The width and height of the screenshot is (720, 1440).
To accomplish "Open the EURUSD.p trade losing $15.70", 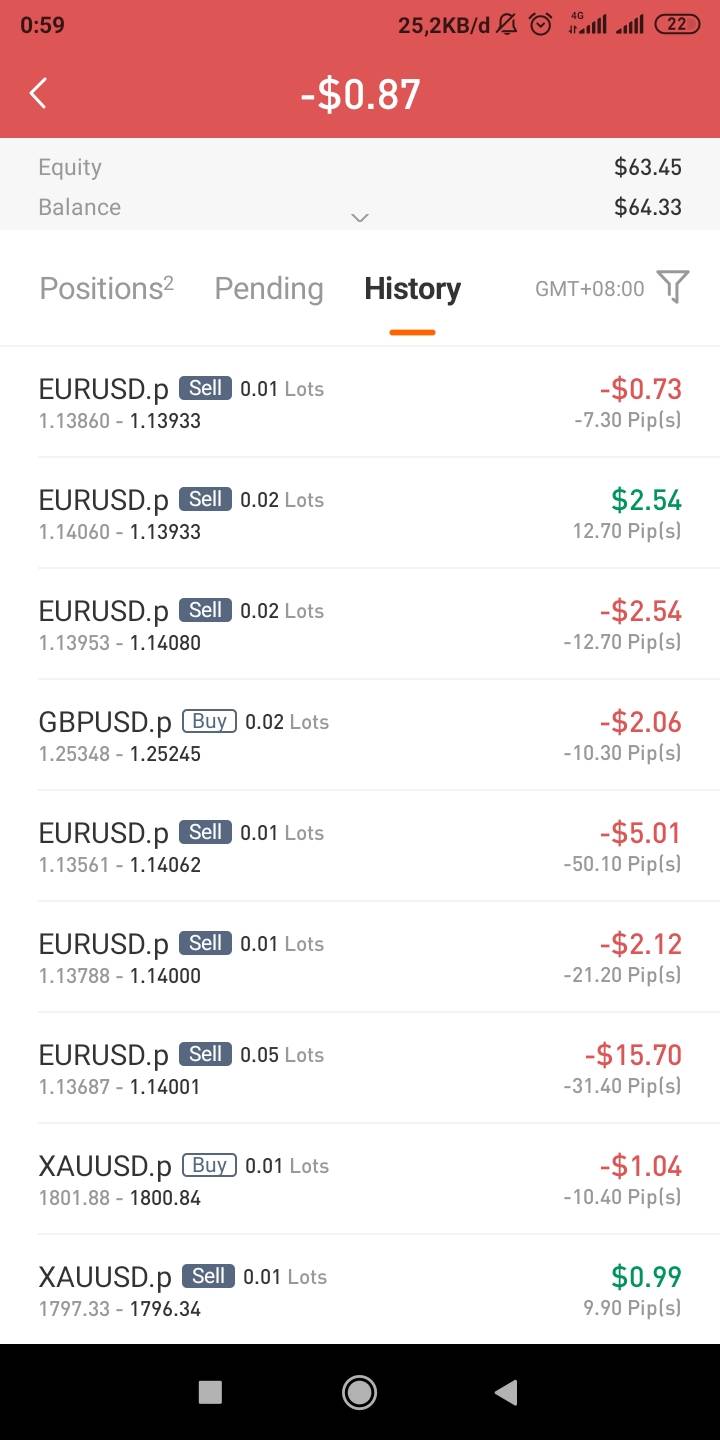I will tap(360, 1068).
